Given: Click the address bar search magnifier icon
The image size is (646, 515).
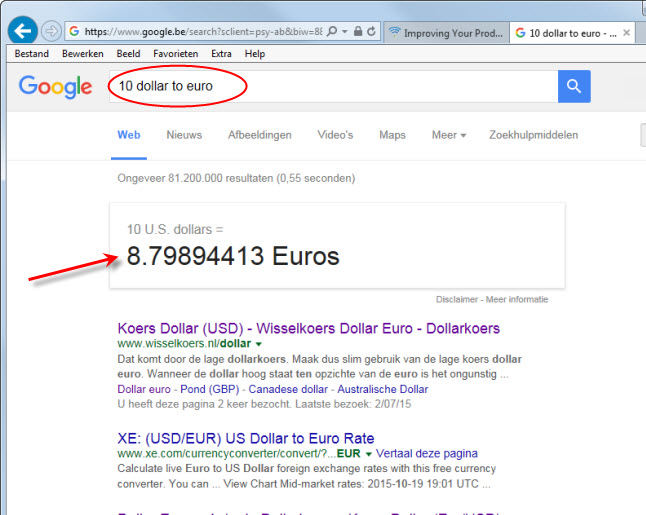Looking at the screenshot, I should (x=332, y=31).
